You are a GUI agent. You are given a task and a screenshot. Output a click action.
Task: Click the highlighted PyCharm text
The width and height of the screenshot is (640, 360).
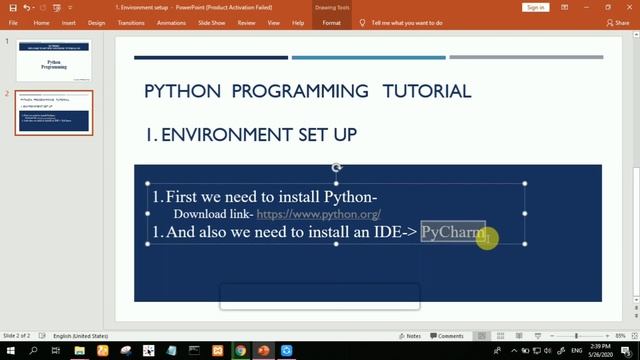(453, 232)
